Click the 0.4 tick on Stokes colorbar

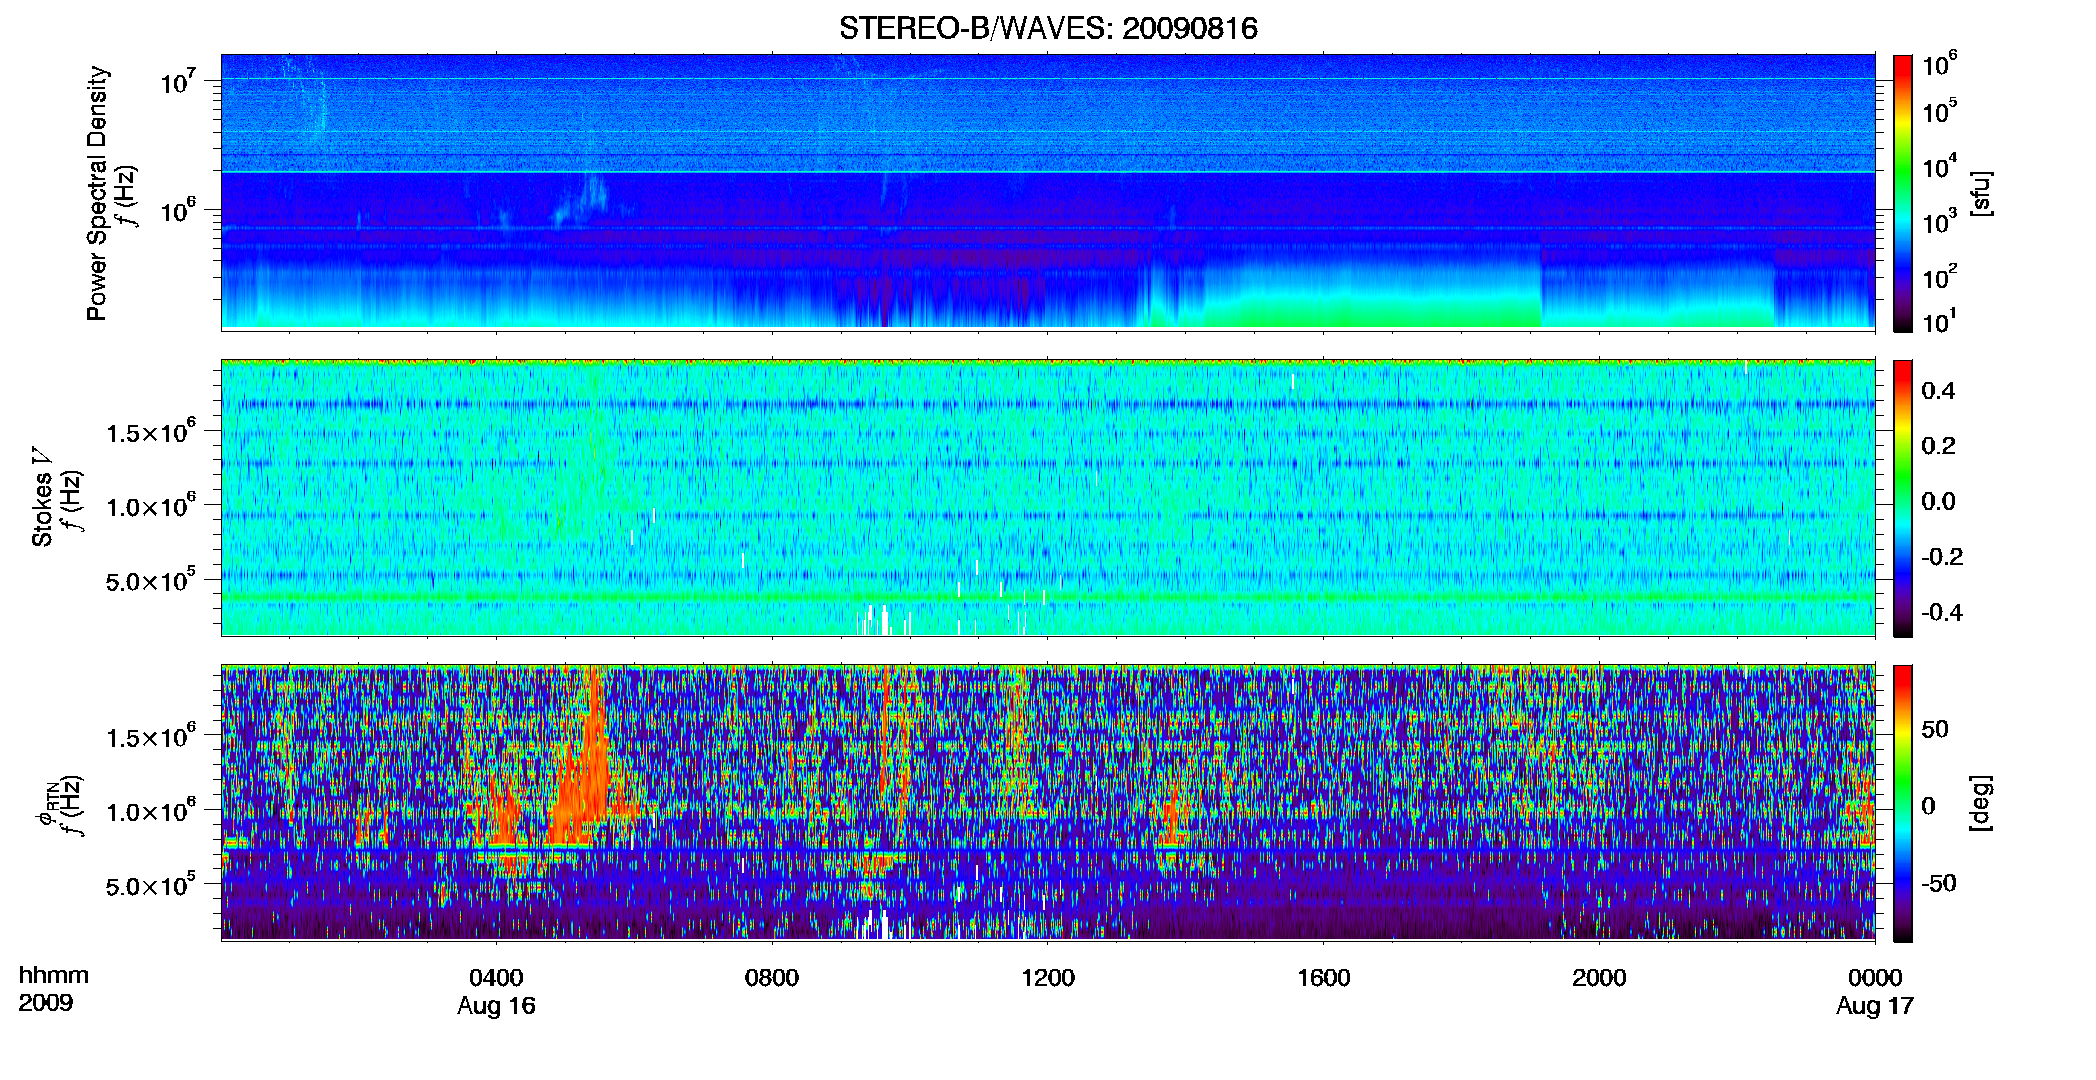coord(1938,391)
